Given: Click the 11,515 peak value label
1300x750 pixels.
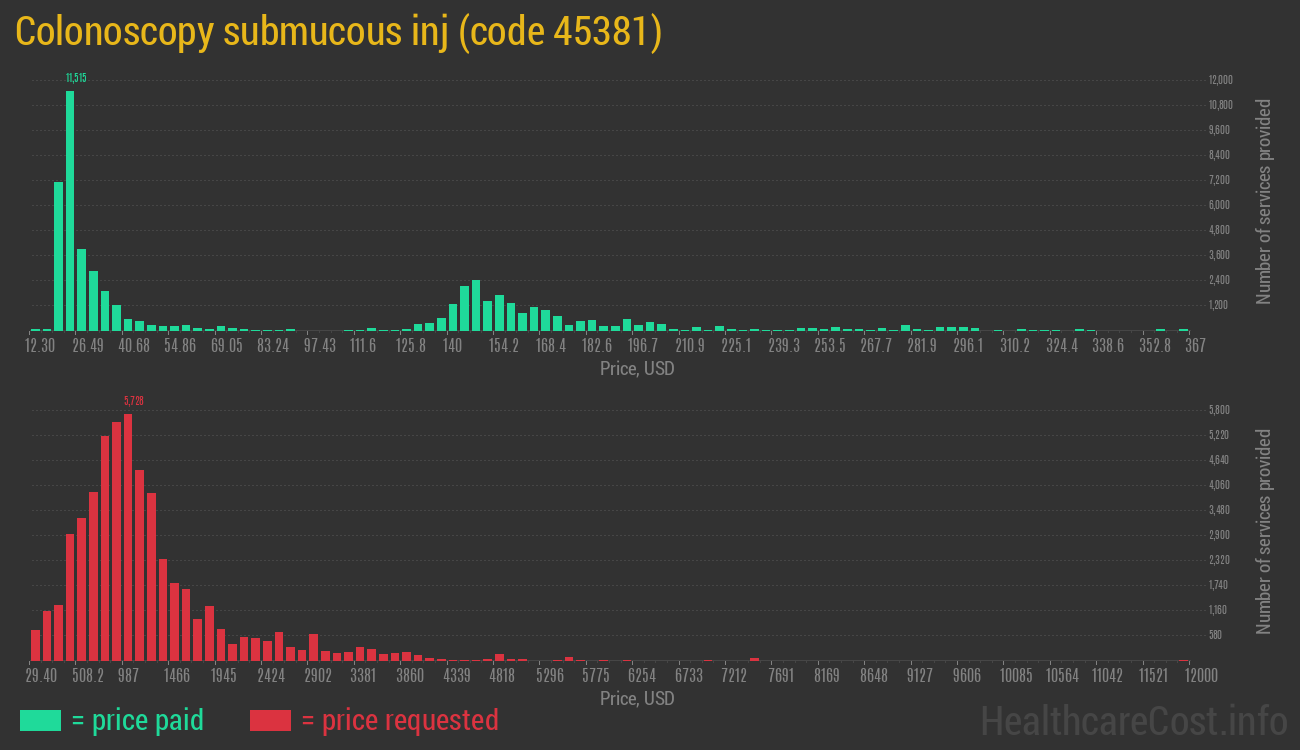Looking at the screenshot, I should (x=76, y=78).
